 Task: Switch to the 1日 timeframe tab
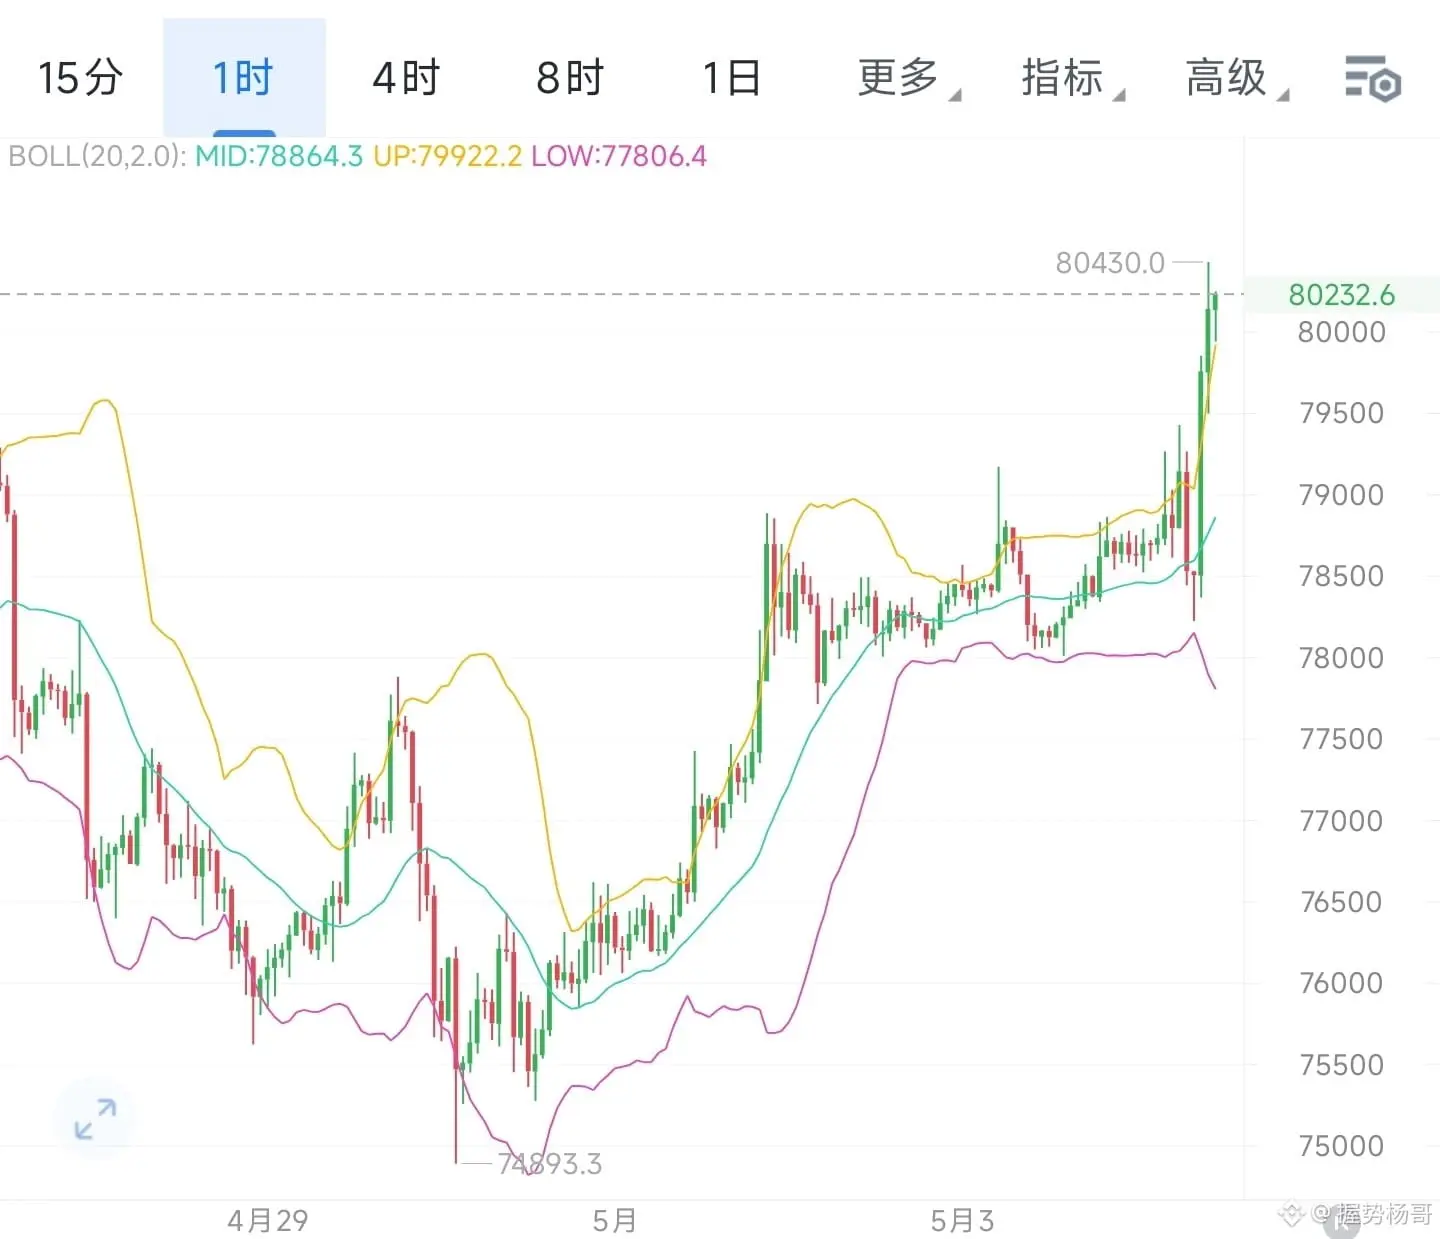tap(732, 78)
